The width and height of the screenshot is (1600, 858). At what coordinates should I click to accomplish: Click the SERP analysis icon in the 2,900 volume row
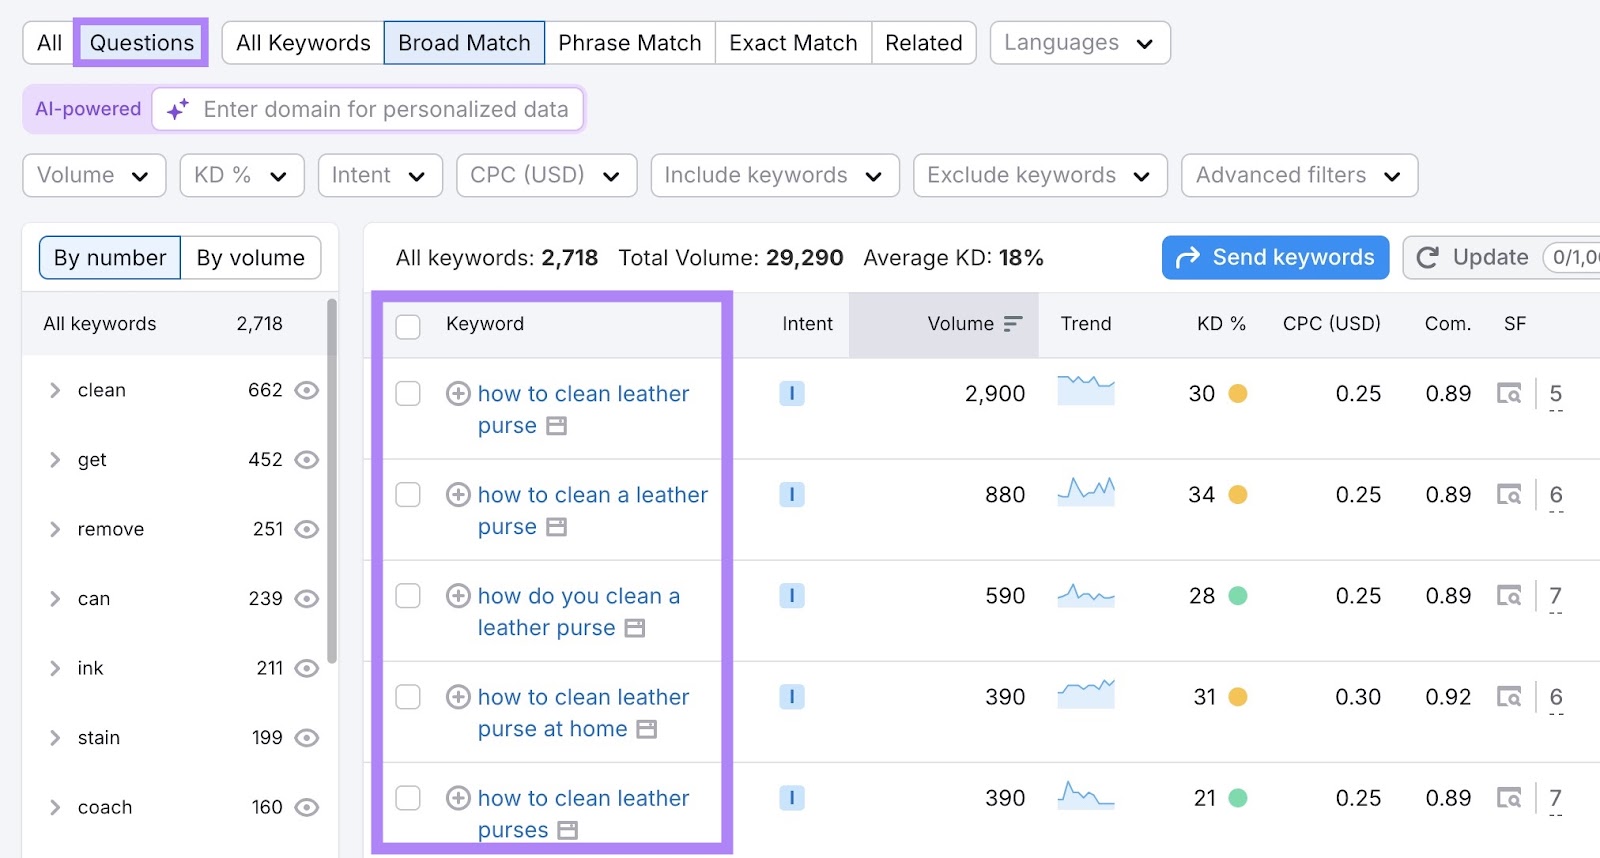tap(1508, 394)
